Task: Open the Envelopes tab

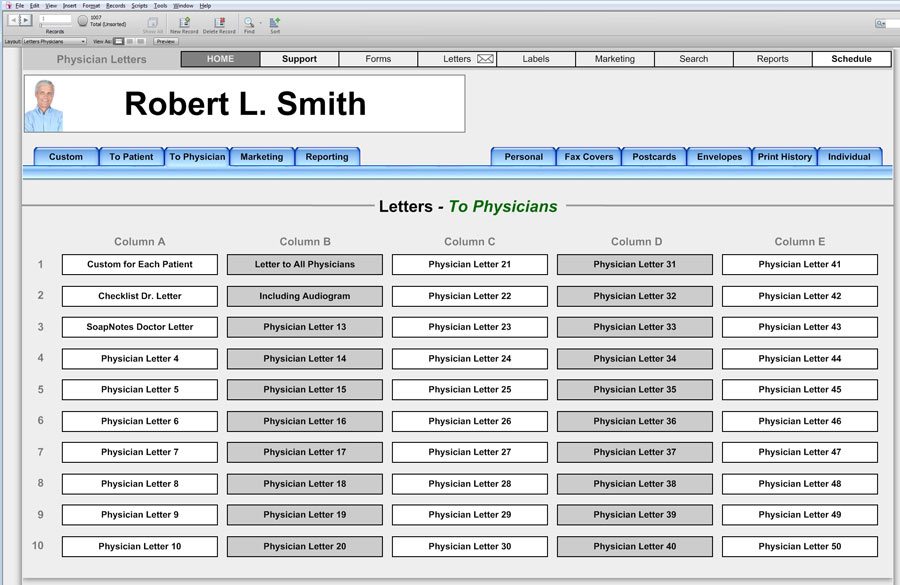Action: [719, 157]
